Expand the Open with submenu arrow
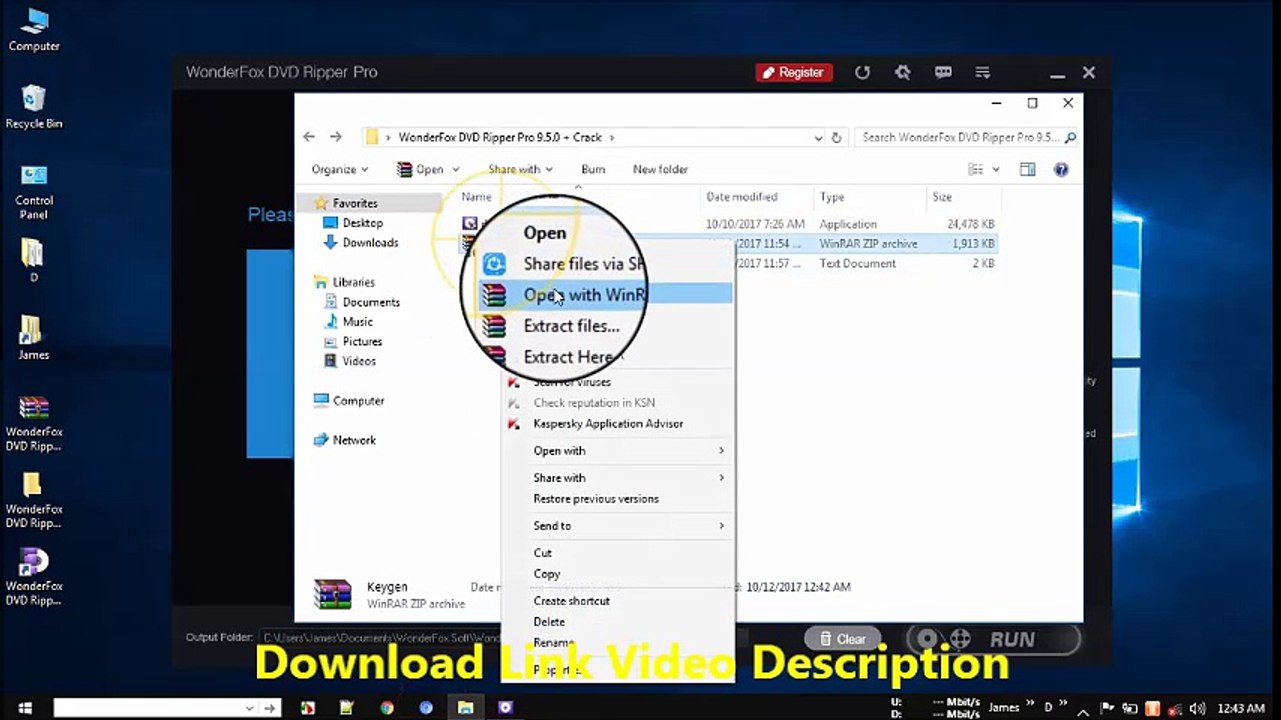 coord(721,451)
